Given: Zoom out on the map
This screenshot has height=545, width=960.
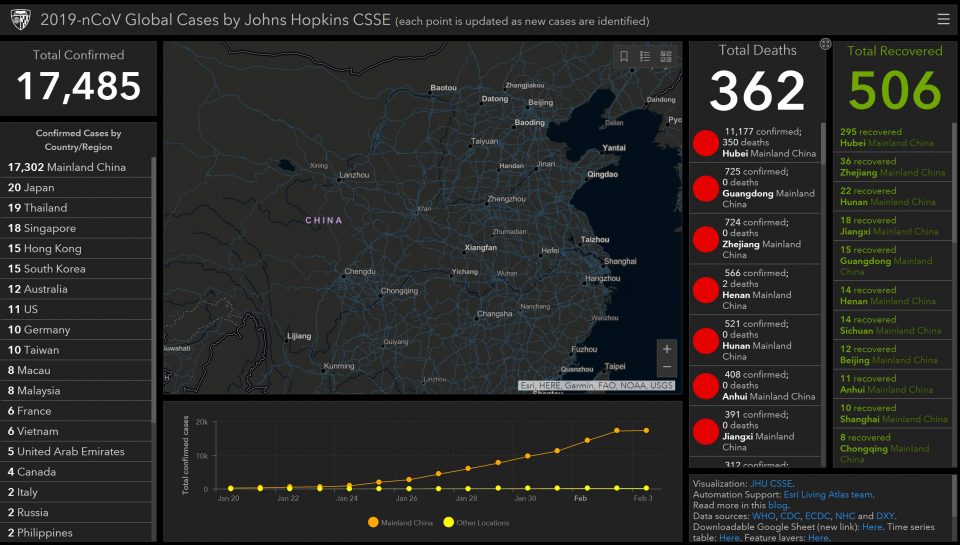Looking at the screenshot, I should click(x=667, y=367).
